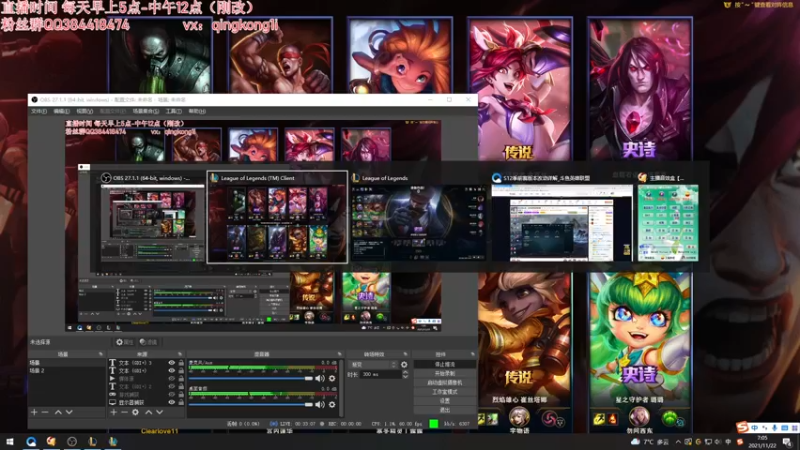The height and width of the screenshot is (450, 800).
Task: Open desktop audio settings gear
Action: (332, 405)
